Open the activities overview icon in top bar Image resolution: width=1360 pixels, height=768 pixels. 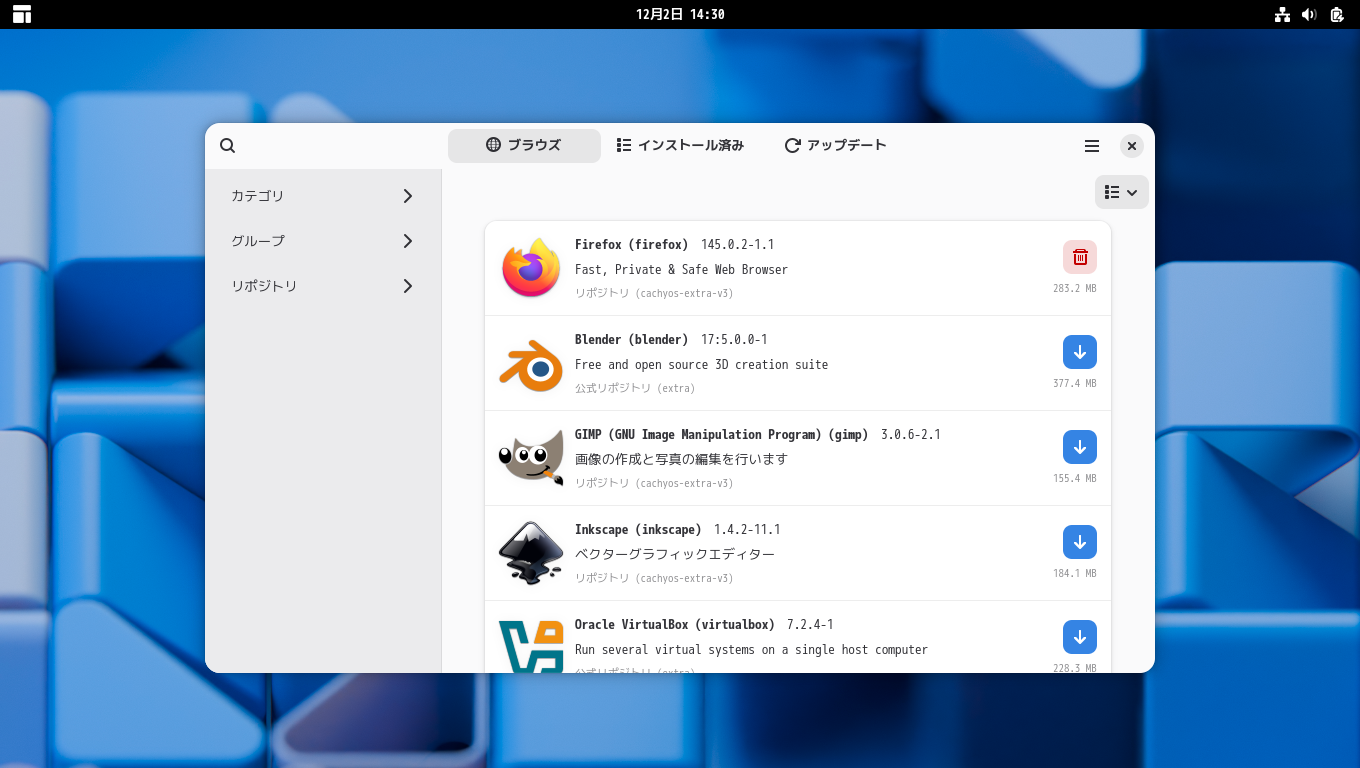point(22,14)
